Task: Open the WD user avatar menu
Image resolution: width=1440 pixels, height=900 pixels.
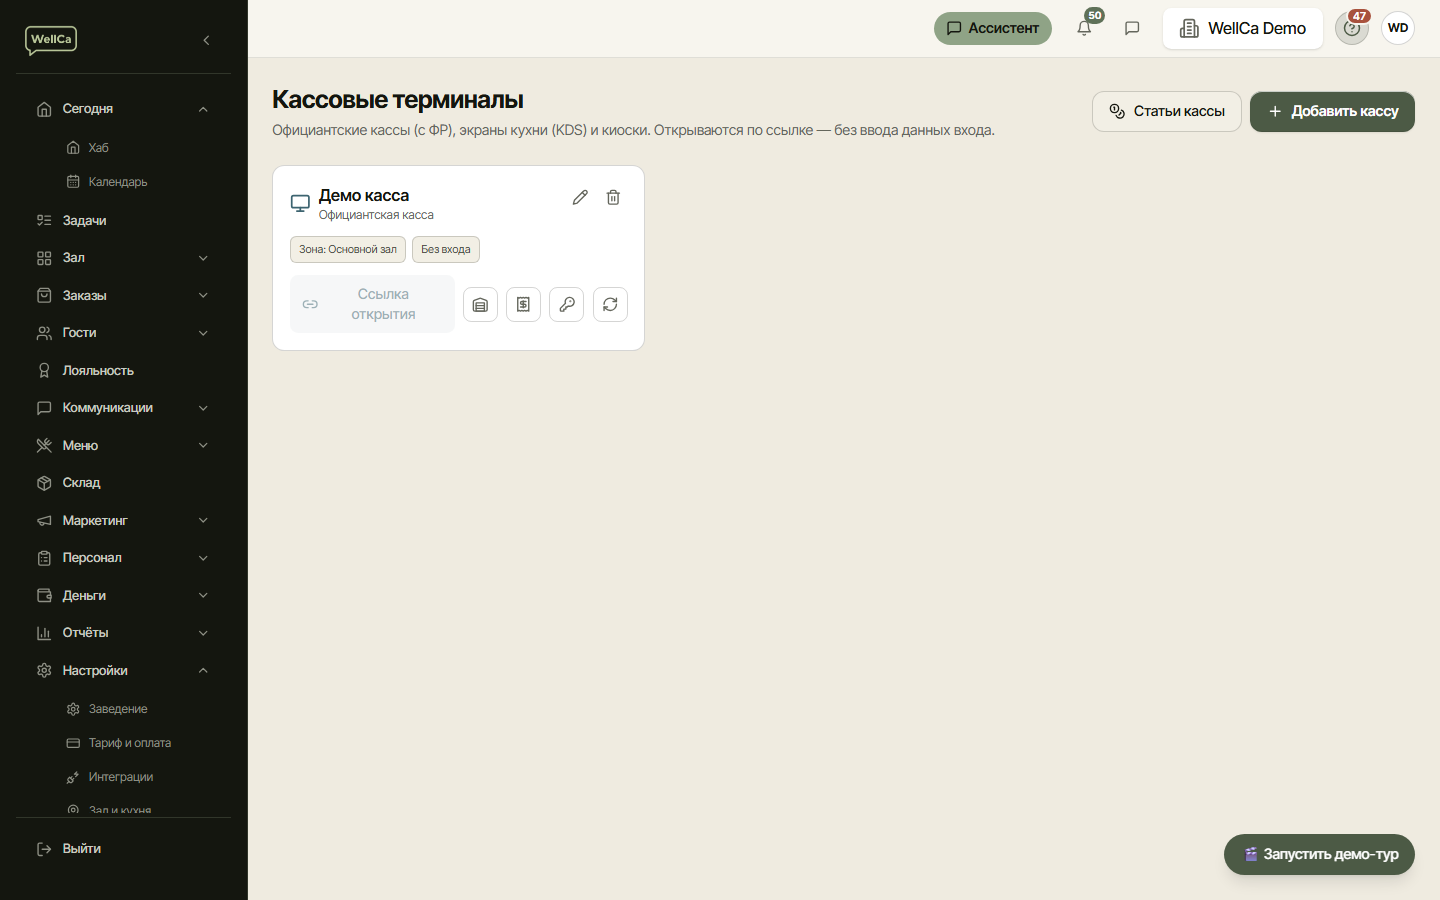Action: (x=1398, y=28)
